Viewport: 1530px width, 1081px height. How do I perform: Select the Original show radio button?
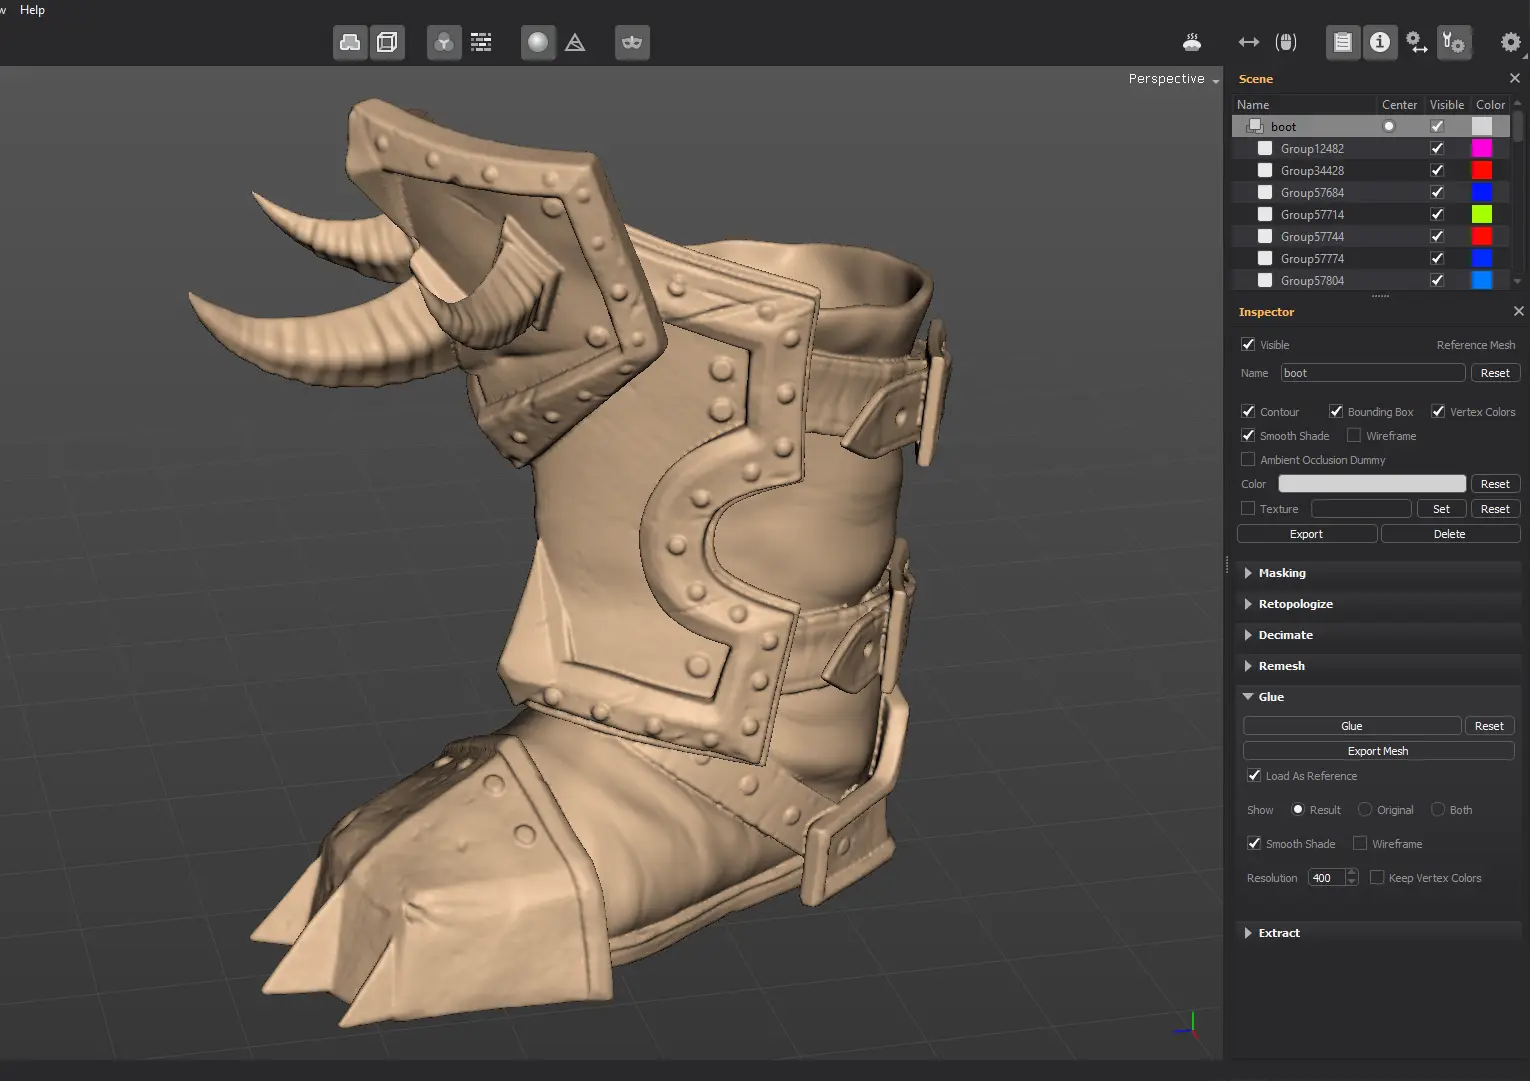[x=1365, y=809]
